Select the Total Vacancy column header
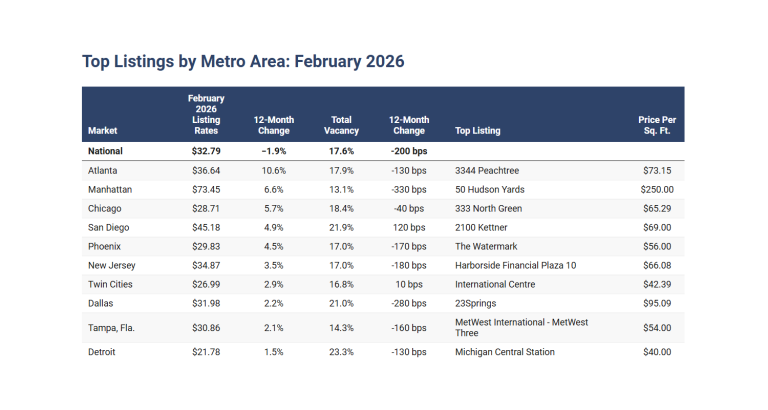Screen dimensions: 768x410 [339, 125]
